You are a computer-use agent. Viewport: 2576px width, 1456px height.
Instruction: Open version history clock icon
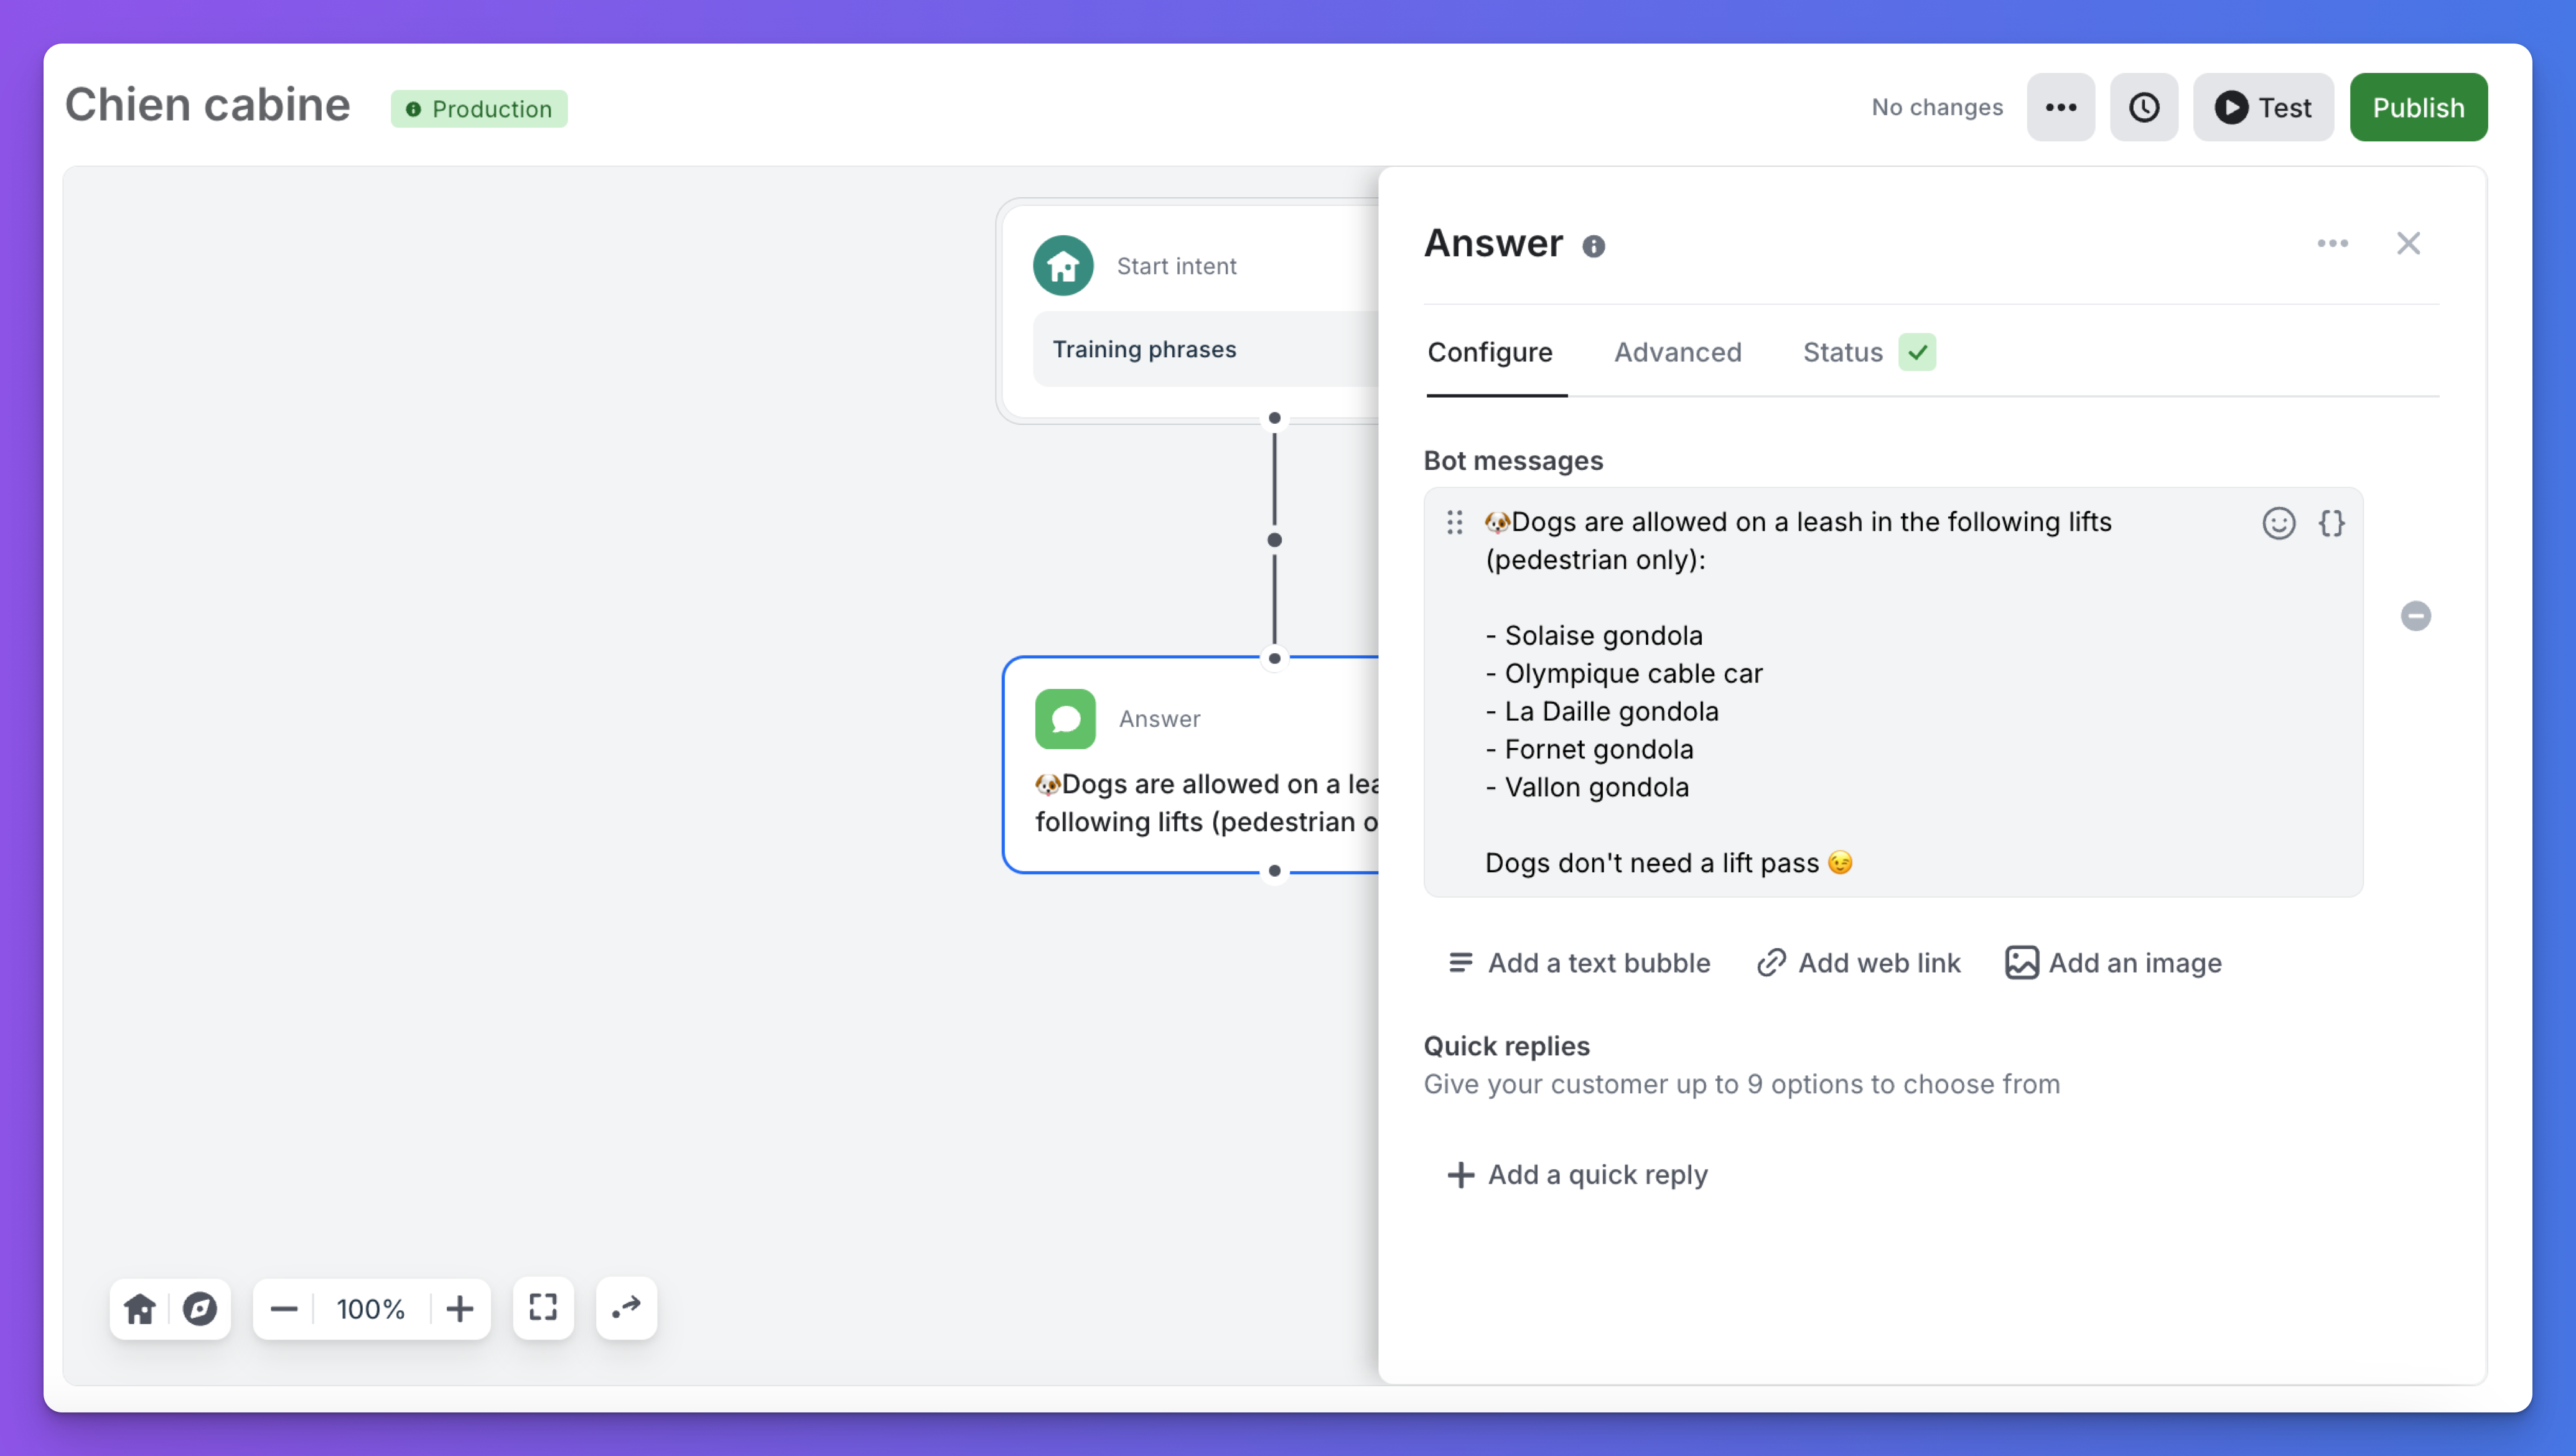pos(2143,108)
